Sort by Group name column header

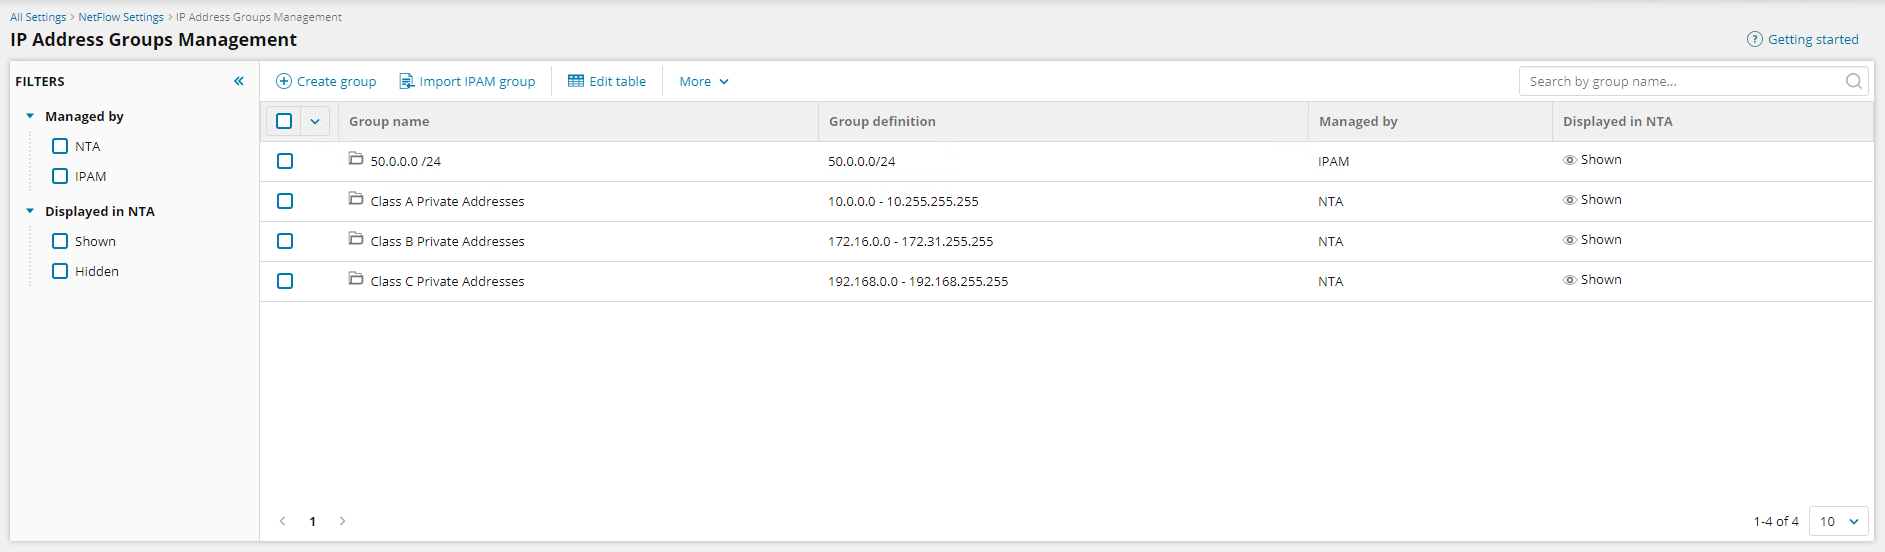pos(389,121)
